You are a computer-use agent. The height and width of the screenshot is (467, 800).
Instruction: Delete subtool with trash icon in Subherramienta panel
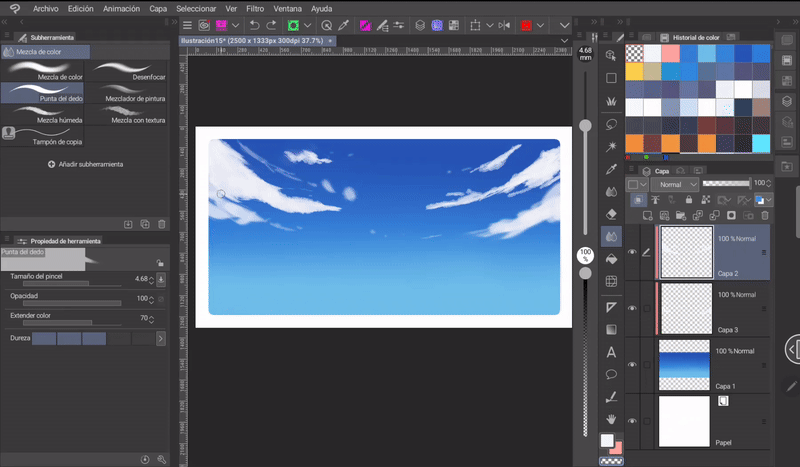(x=162, y=224)
